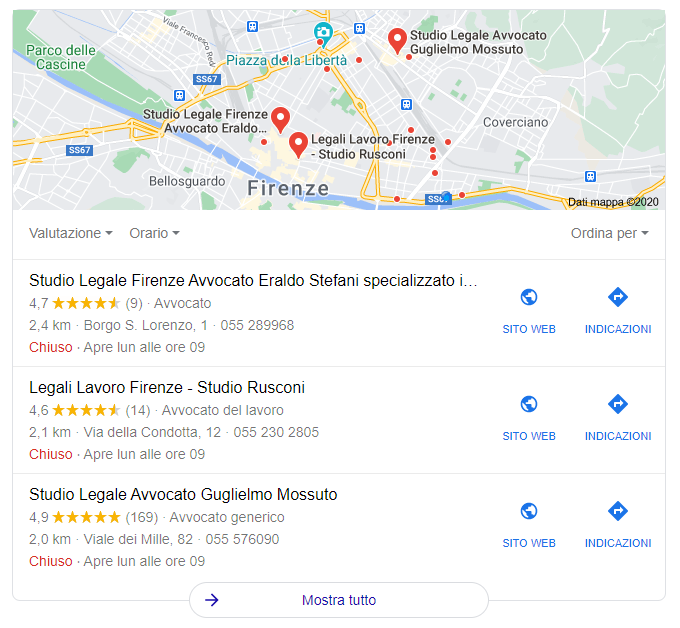680x628 pixels.
Task: Click the Firenze label on the map
Action: (288, 189)
